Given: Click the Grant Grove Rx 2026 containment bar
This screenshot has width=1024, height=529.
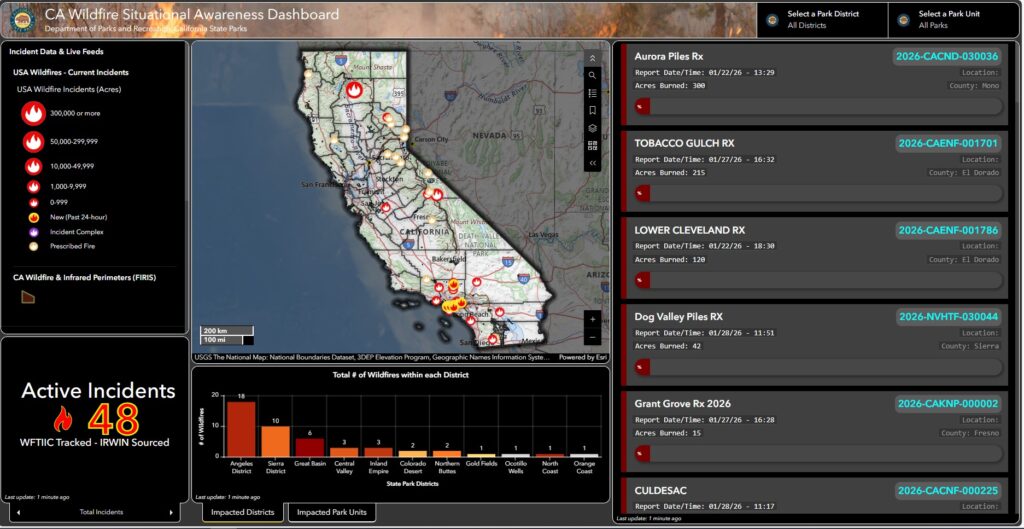Looking at the screenshot, I should point(818,454).
